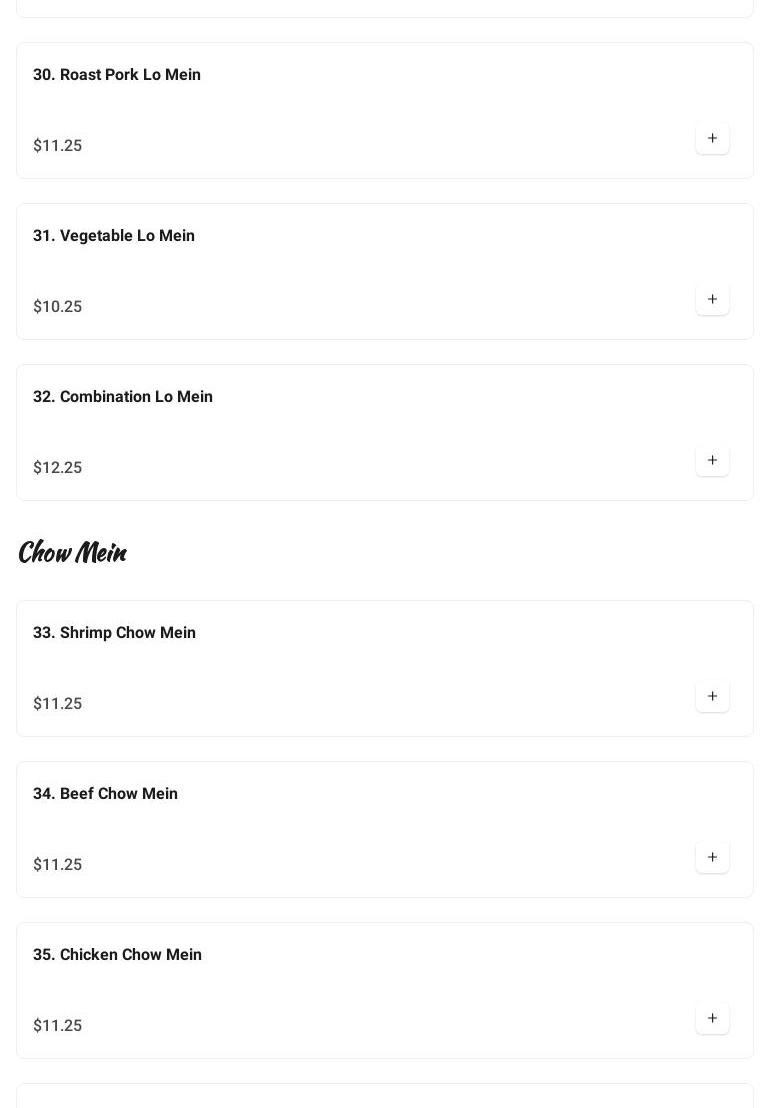The width and height of the screenshot is (770, 1108).
Task: Select 34. Beef Chow Mein item name
Action: coord(105,794)
